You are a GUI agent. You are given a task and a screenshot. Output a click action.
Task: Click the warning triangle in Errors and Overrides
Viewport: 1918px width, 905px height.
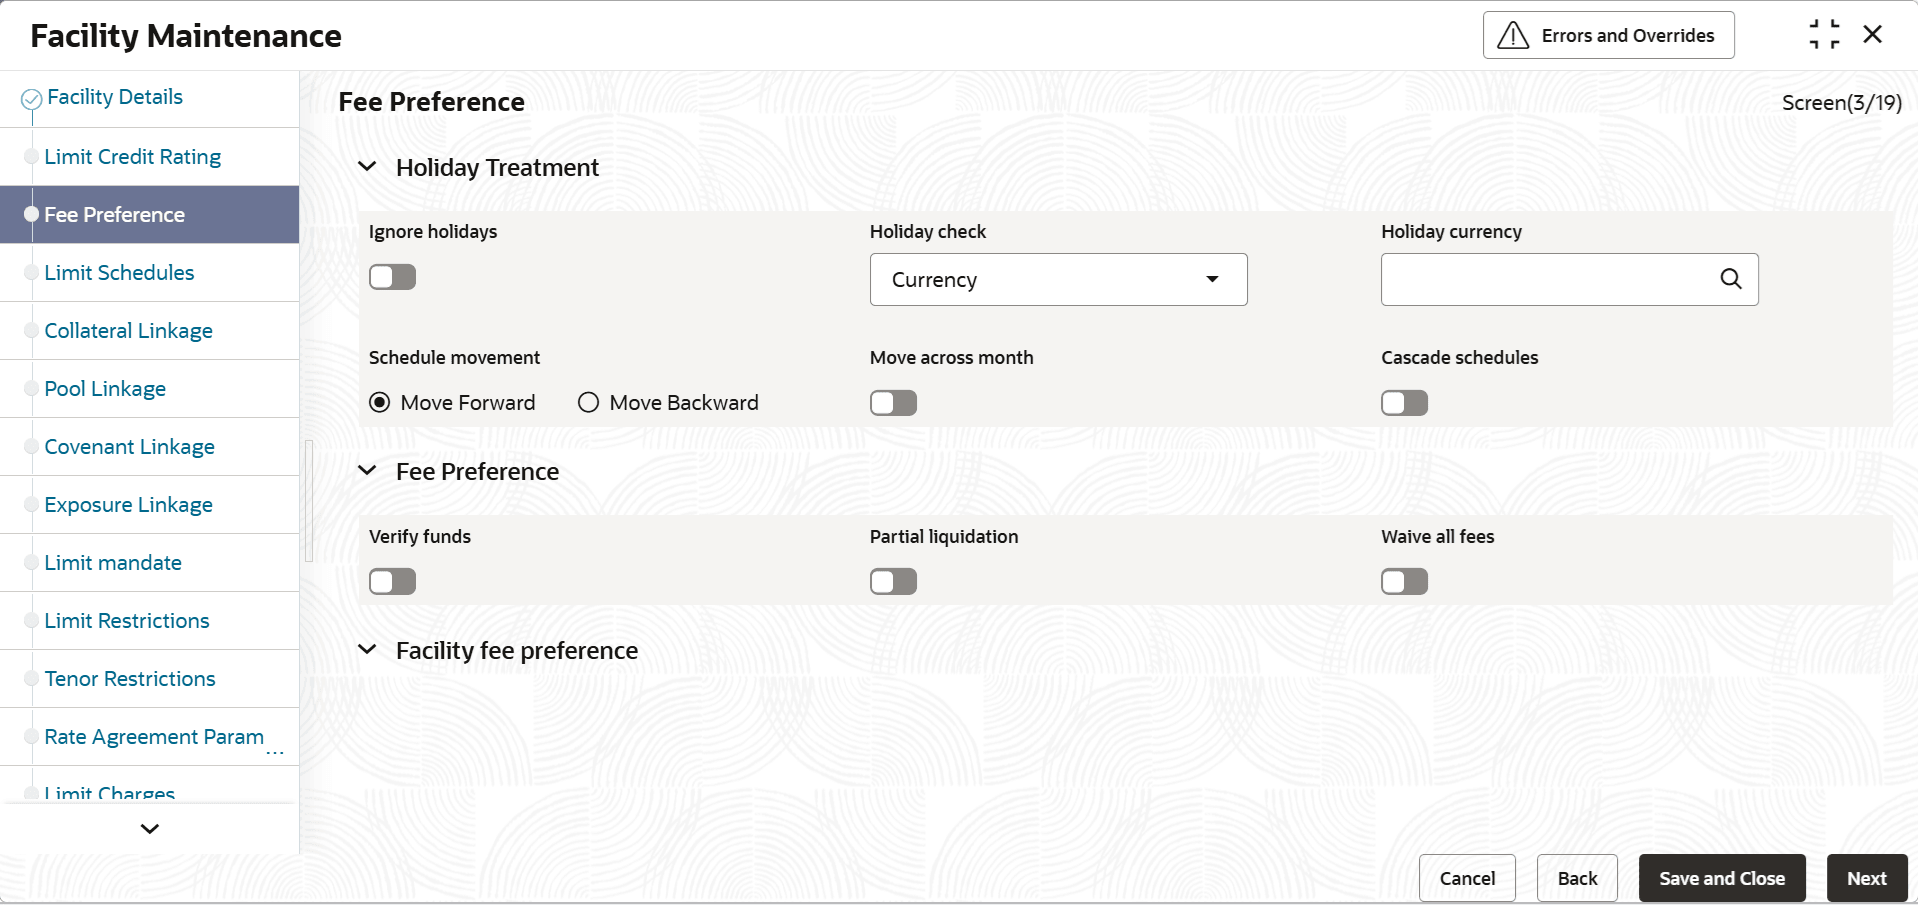pyautogui.click(x=1513, y=36)
